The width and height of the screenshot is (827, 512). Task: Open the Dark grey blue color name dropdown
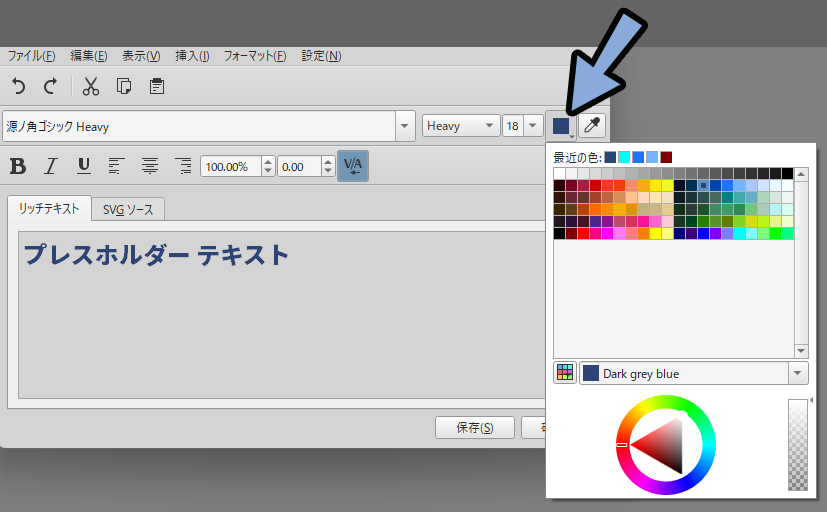tap(798, 373)
